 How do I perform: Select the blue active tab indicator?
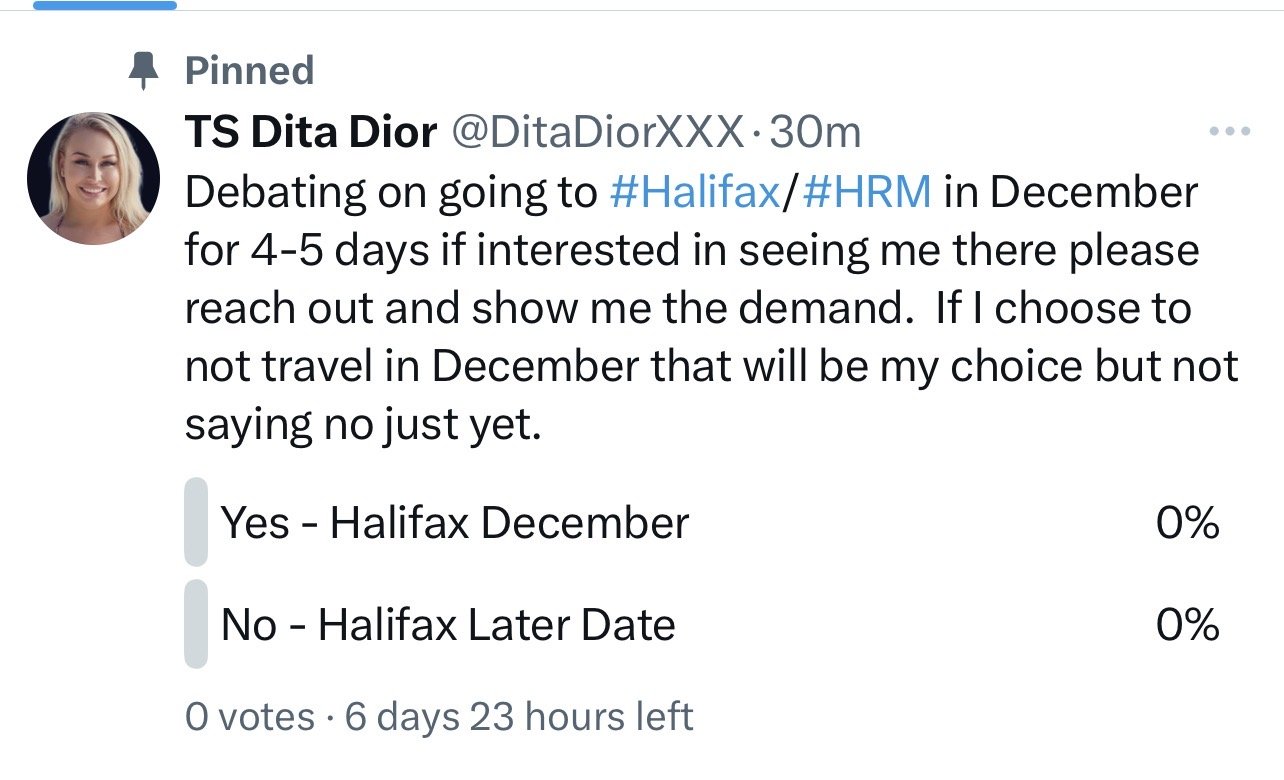pos(104,5)
